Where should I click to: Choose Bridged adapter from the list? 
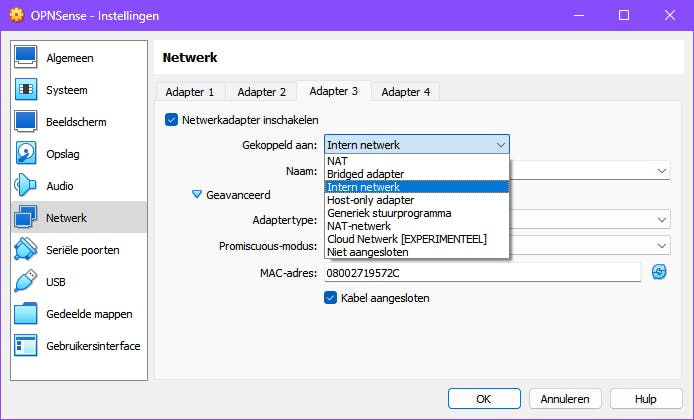[x=365, y=174]
